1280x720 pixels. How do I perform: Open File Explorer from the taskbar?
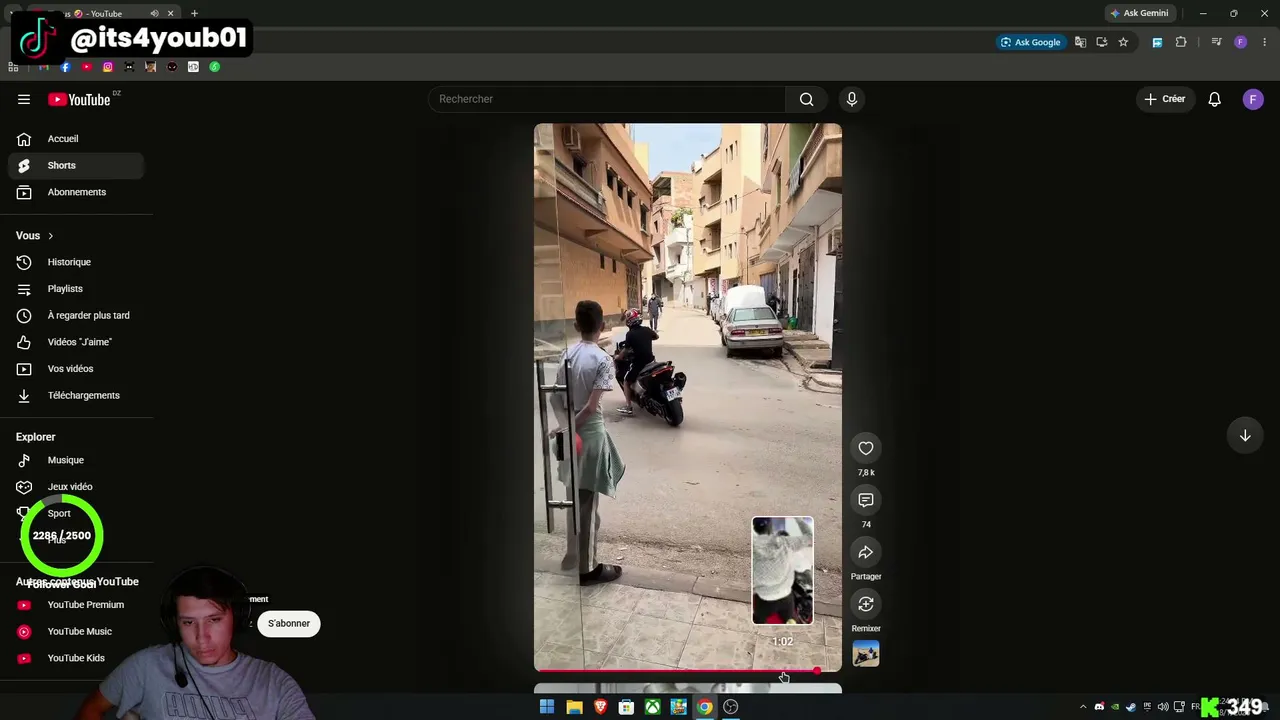(x=574, y=707)
